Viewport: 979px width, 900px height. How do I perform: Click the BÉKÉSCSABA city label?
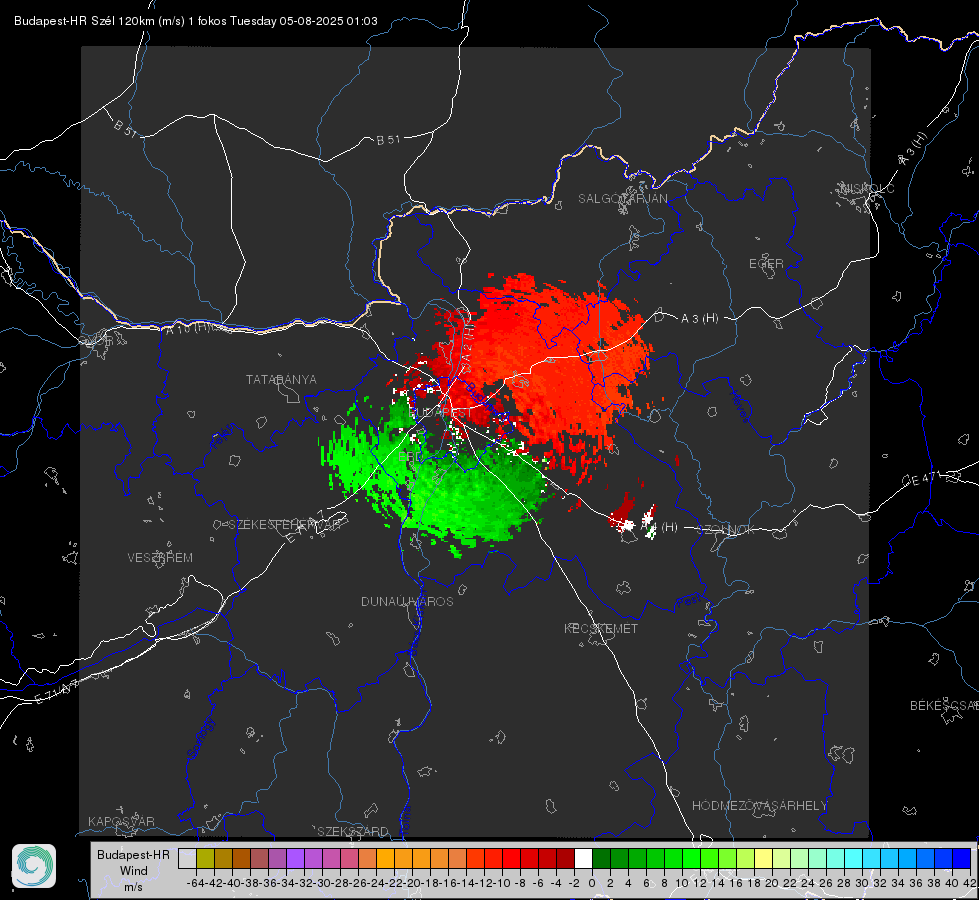point(944,705)
